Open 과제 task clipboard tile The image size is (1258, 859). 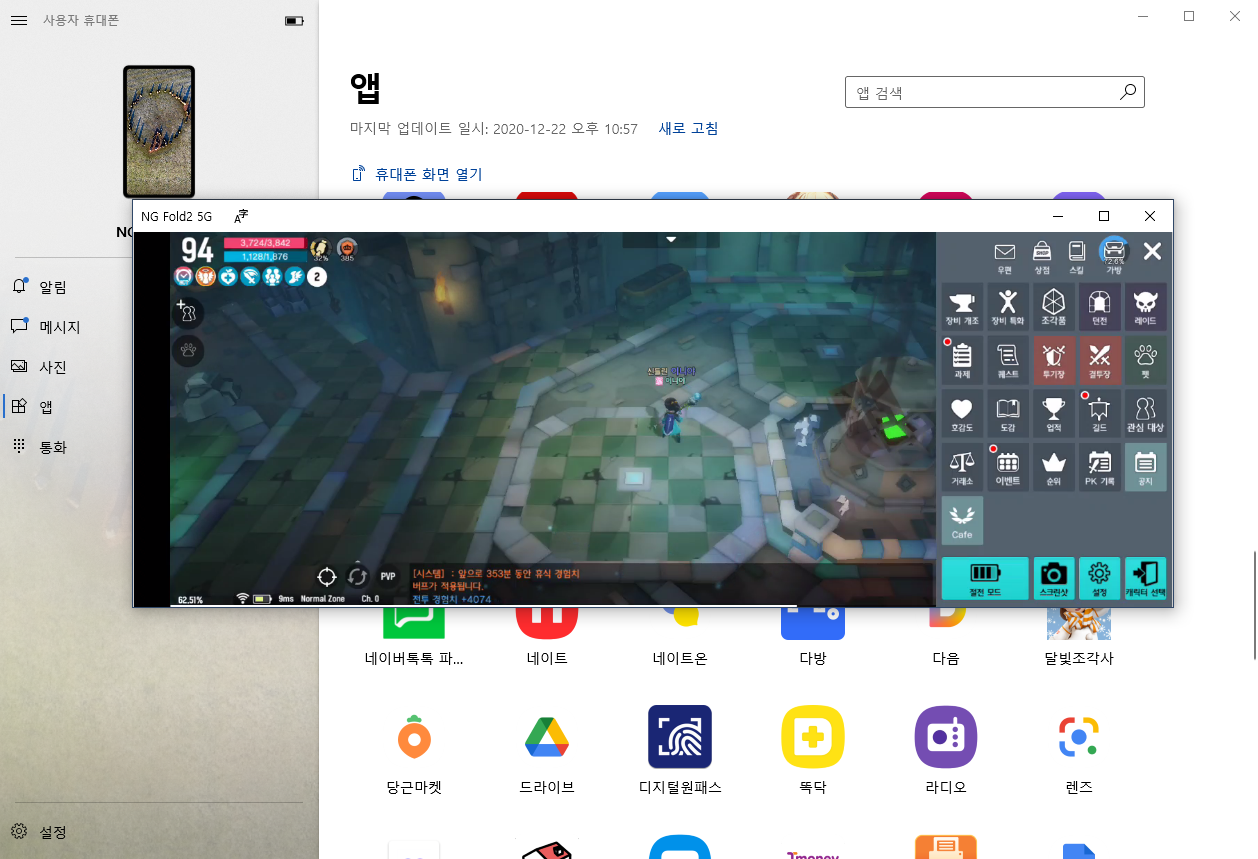962,360
